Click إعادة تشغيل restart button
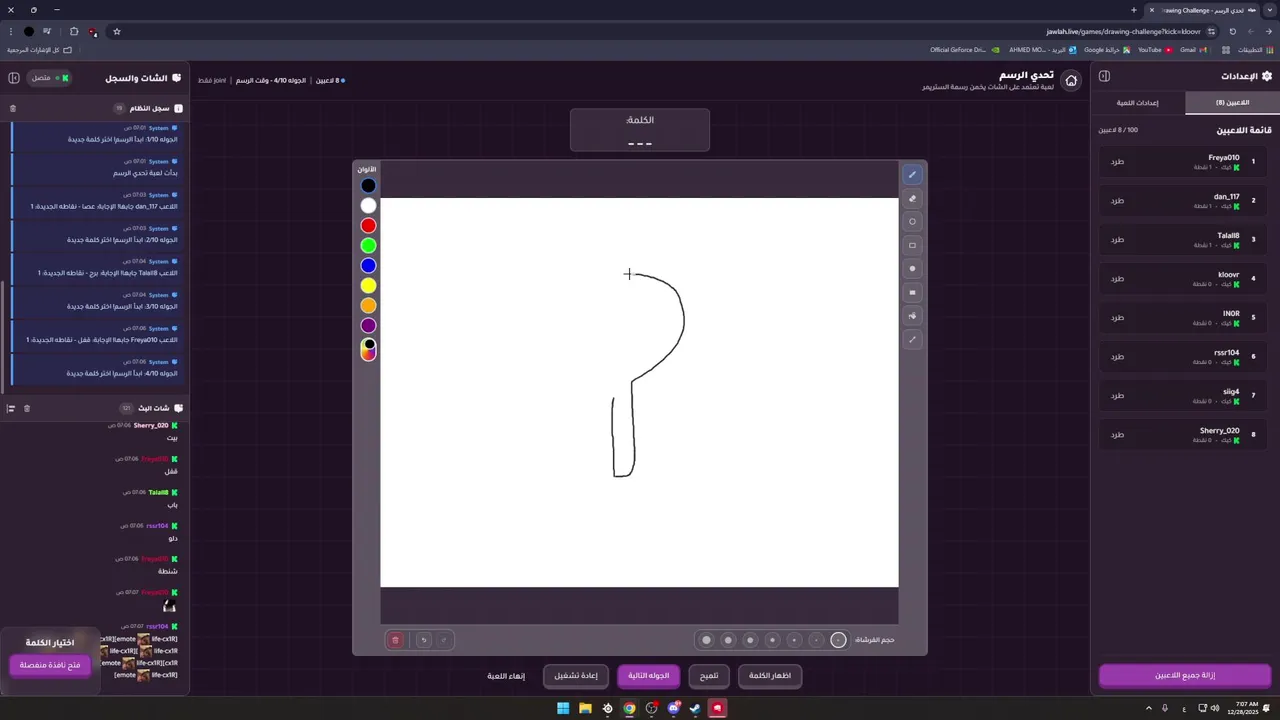The image size is (1280, 720). (x=576, y=676)
